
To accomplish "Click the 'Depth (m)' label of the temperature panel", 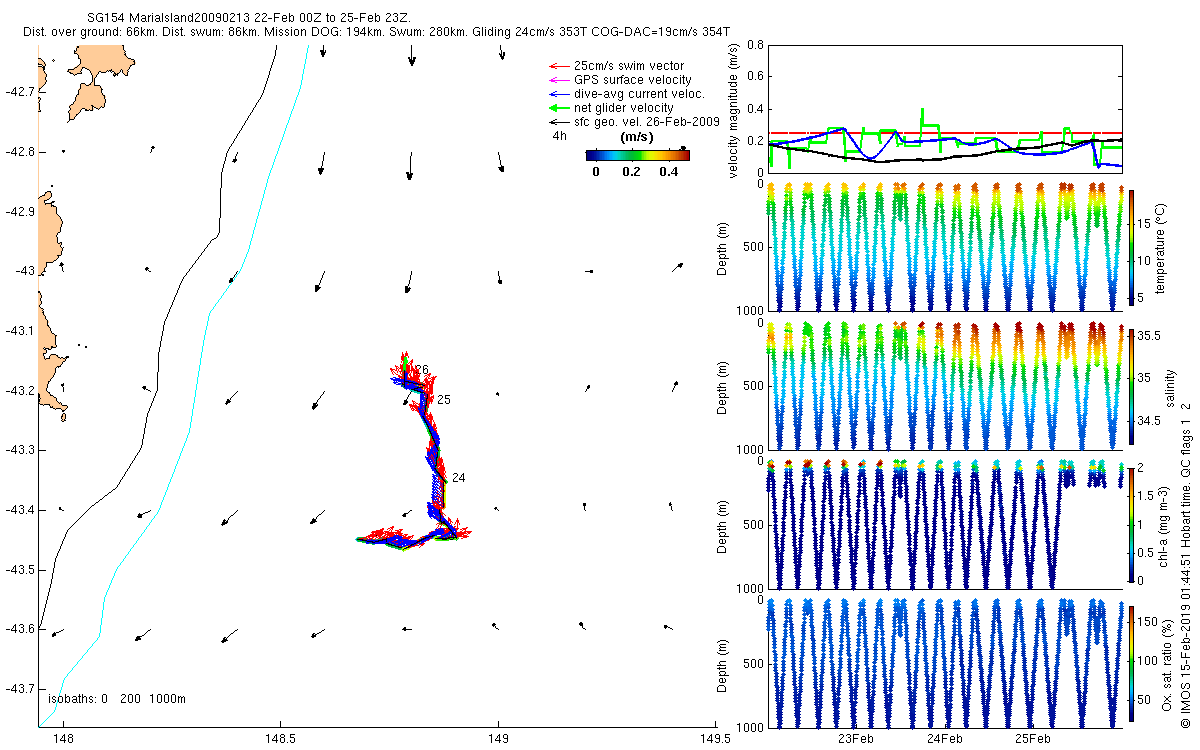I will click(x=722, y=247).
